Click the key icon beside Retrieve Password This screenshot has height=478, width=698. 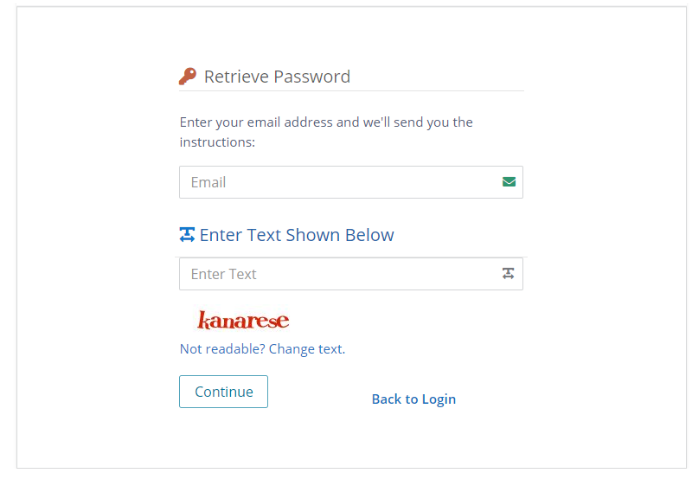tap(188, 76)
